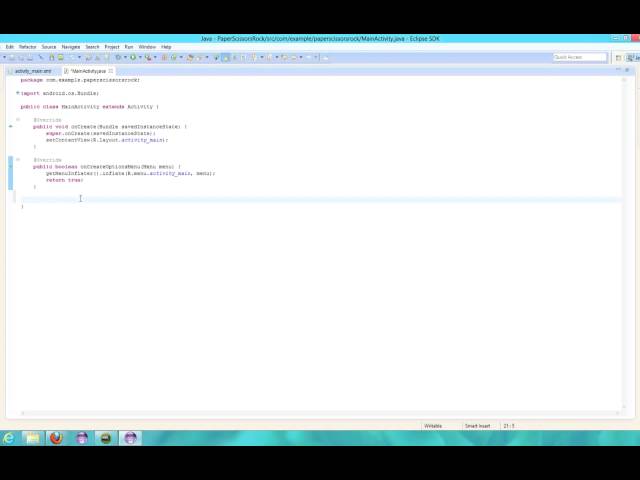Click the Open Type toolbar icon
Viewport: 640px width, 480px height.
pos(190,58)
